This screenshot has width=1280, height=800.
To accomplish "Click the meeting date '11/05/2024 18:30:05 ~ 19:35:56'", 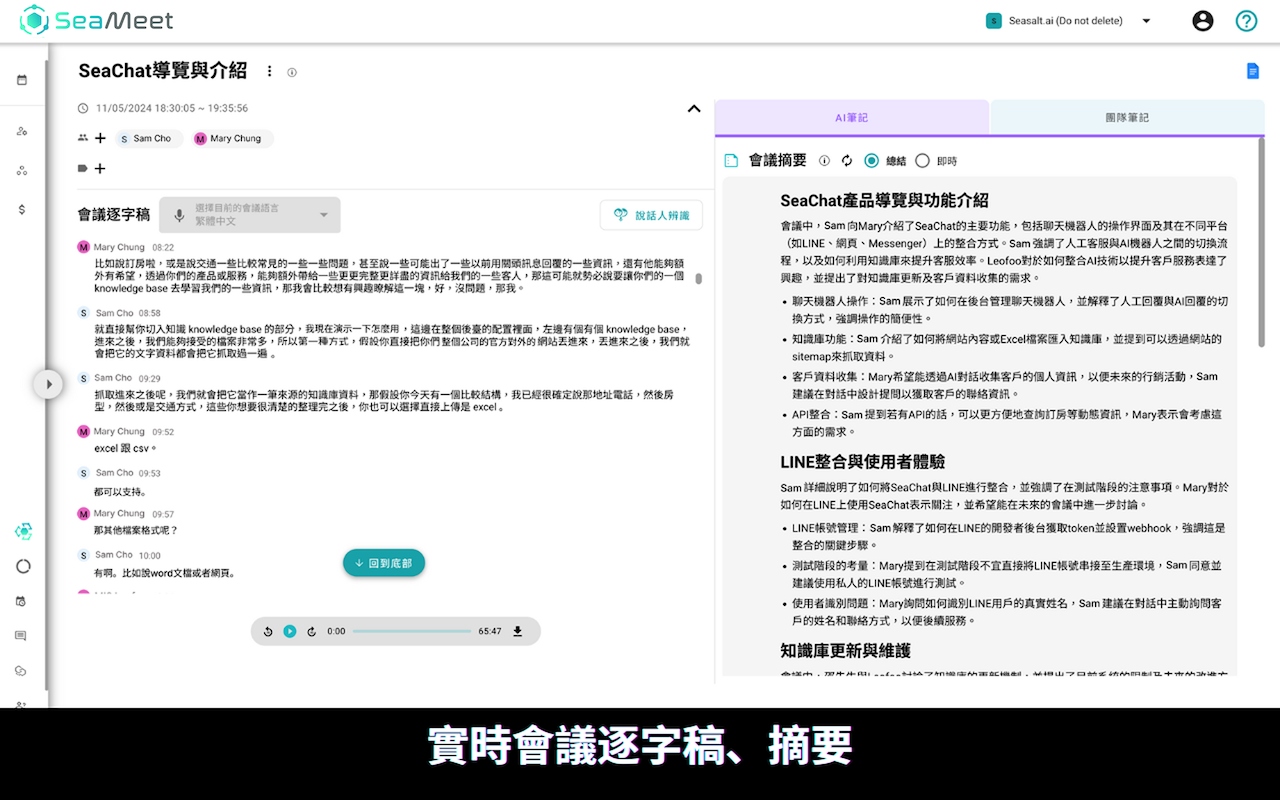I will tap(172, 108).
